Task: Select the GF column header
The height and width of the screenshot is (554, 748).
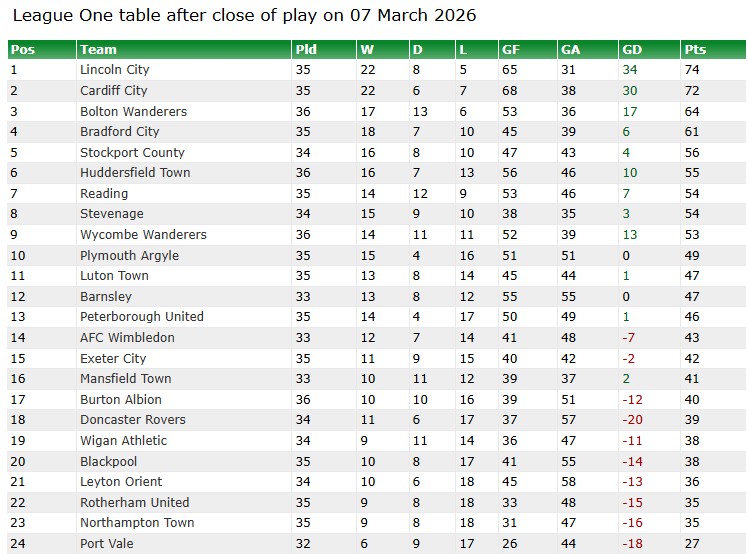Action: [x=510, y=50]
